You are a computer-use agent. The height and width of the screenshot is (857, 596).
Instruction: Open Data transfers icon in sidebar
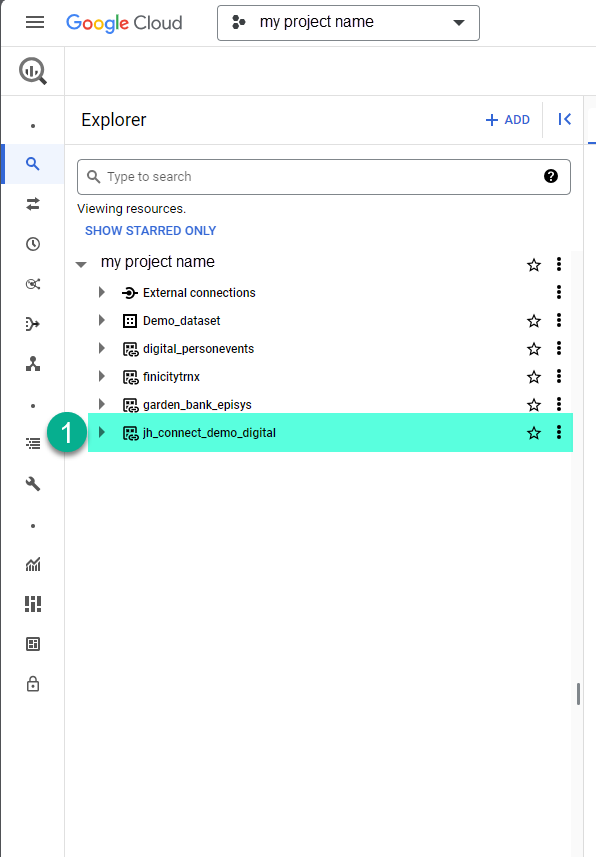point(33,204)
